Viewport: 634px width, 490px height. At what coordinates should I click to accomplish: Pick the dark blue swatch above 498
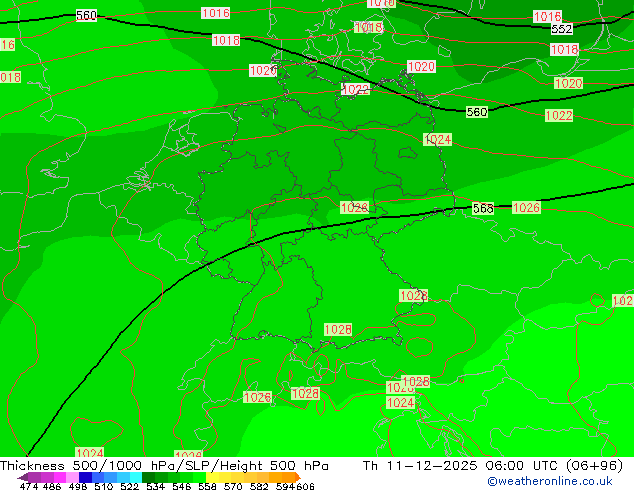[x=85, y=477]
